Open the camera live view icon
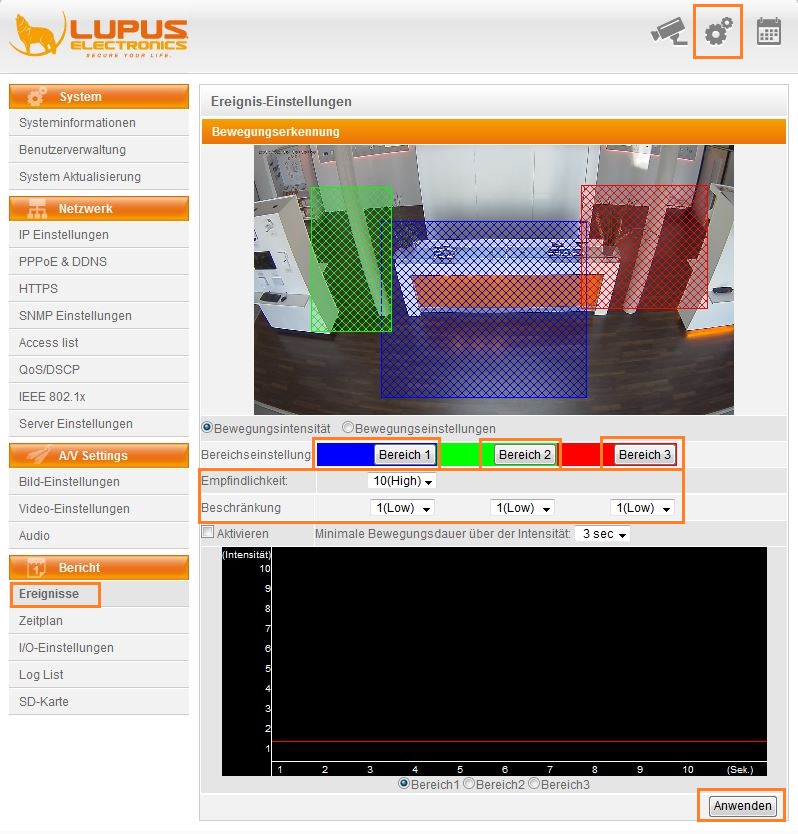Image resolution: width=798 pixels, height=834 pixels. [667, 32]
